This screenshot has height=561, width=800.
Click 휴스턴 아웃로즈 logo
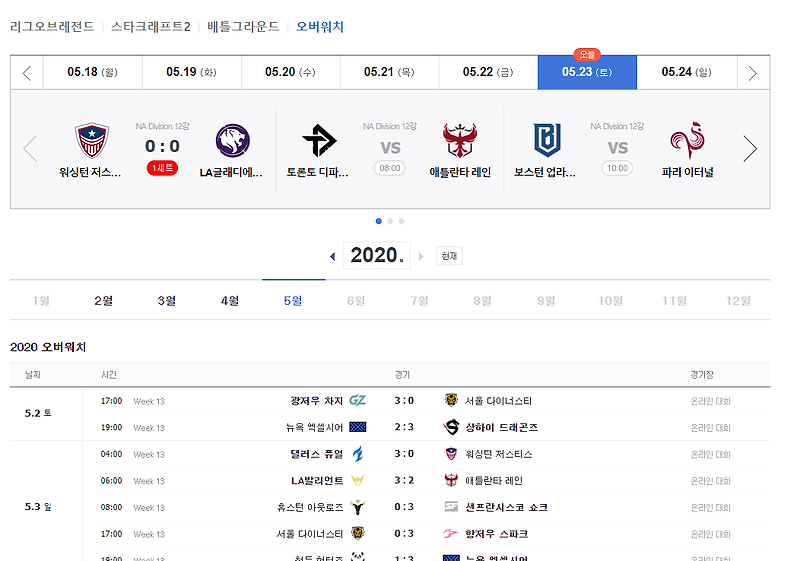pos(358,507)
